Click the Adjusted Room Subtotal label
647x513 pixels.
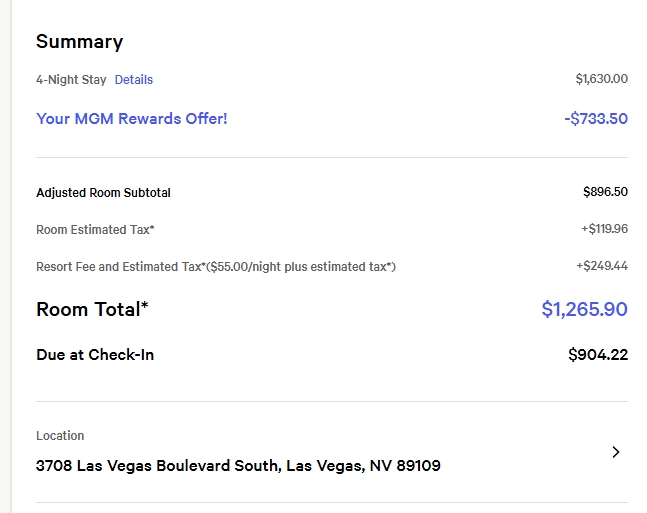(x=110, y=193)
